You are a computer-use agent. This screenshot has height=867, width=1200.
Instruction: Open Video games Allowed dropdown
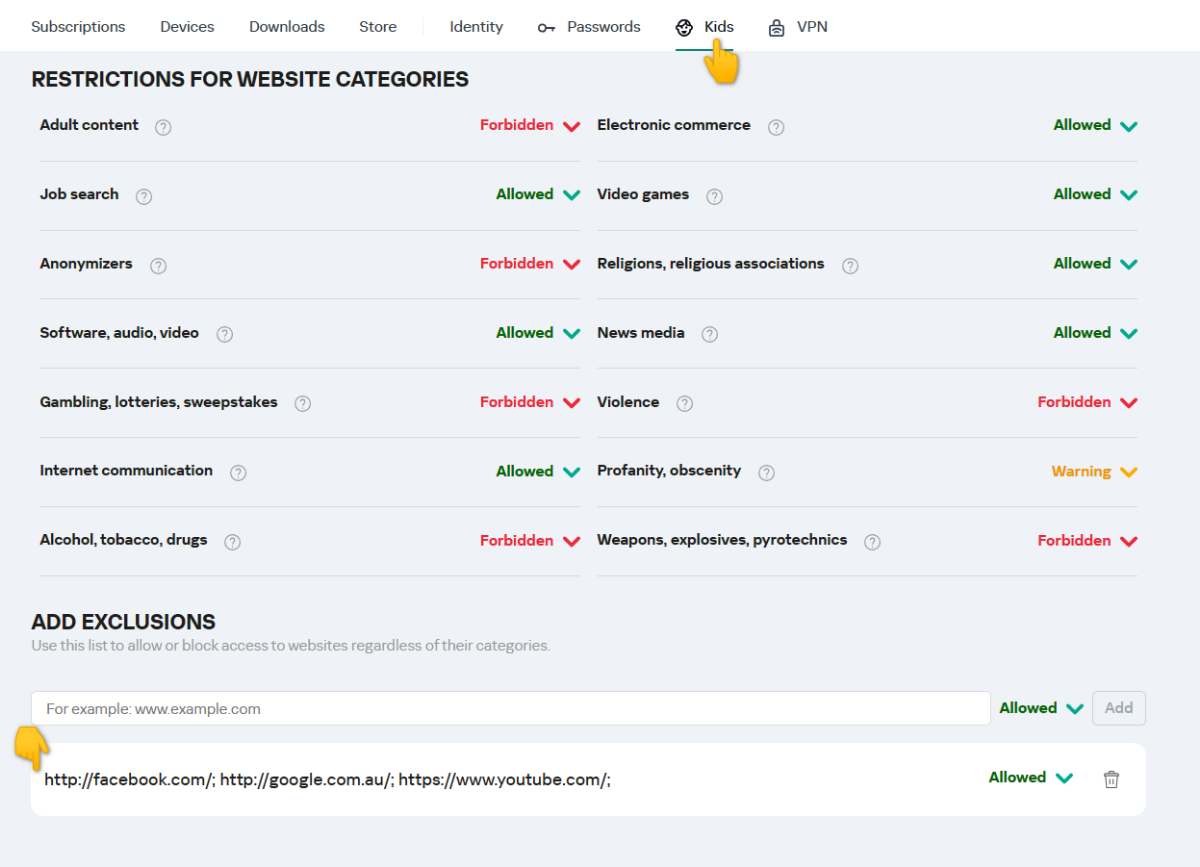click(1095, 195)
